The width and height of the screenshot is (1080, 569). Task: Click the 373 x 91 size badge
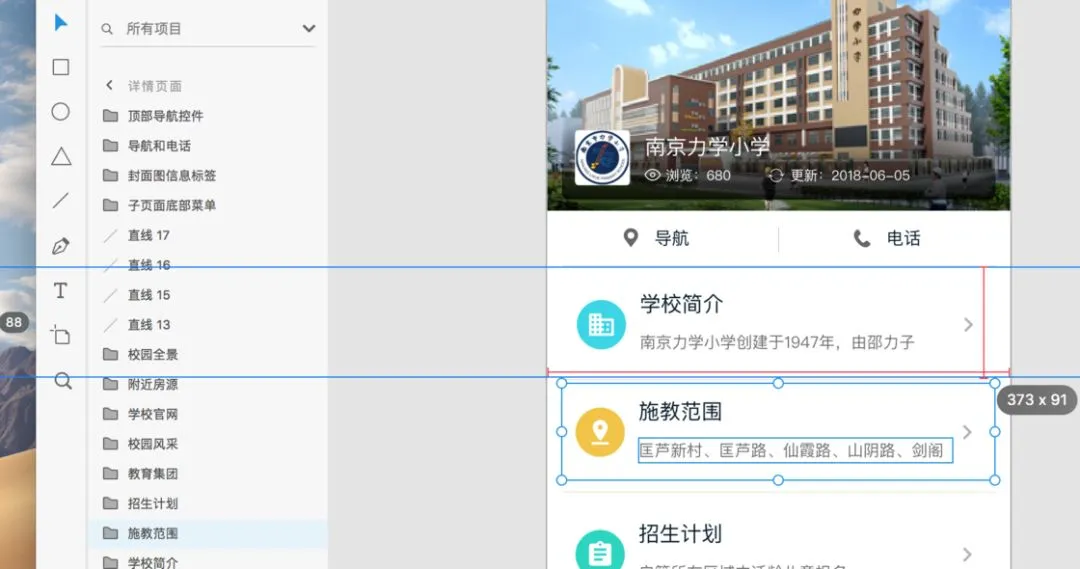pos(1037,400)
